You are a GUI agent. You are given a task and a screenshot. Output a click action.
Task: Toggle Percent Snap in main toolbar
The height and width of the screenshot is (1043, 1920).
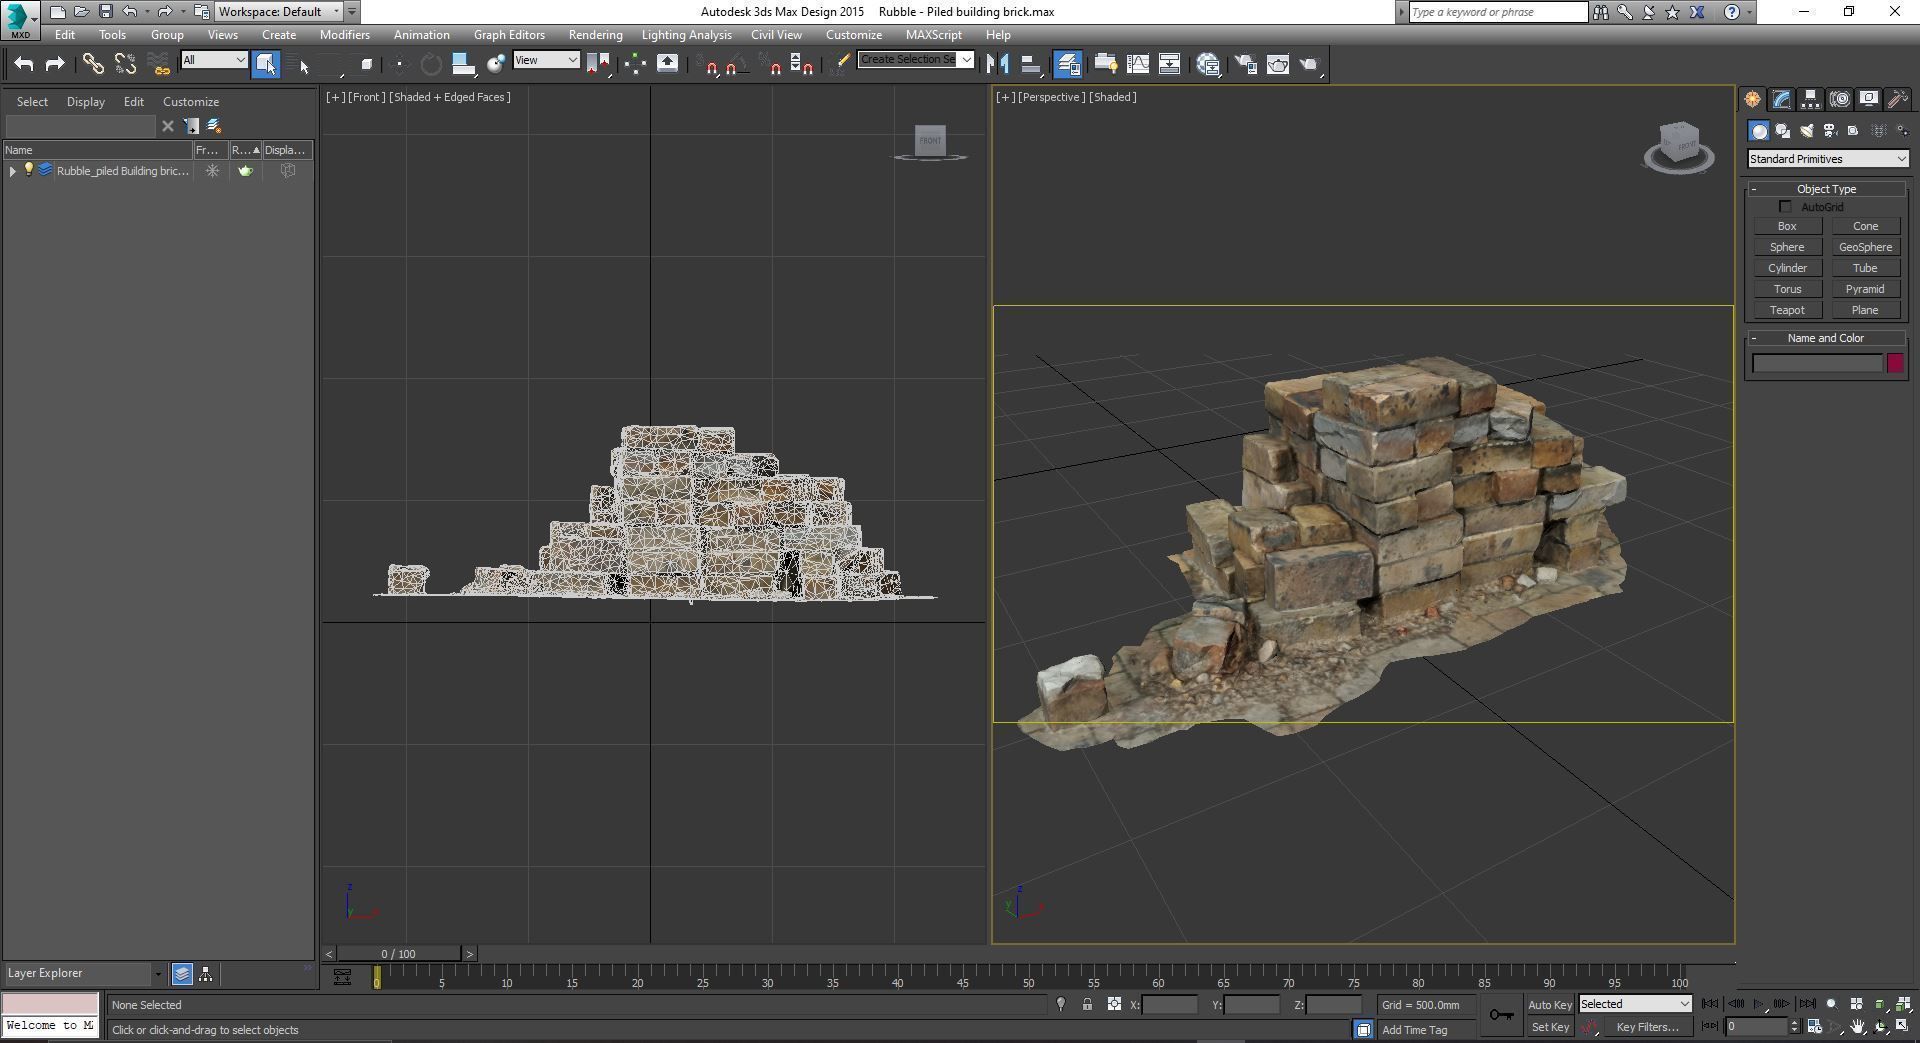[x=772, y=64]
